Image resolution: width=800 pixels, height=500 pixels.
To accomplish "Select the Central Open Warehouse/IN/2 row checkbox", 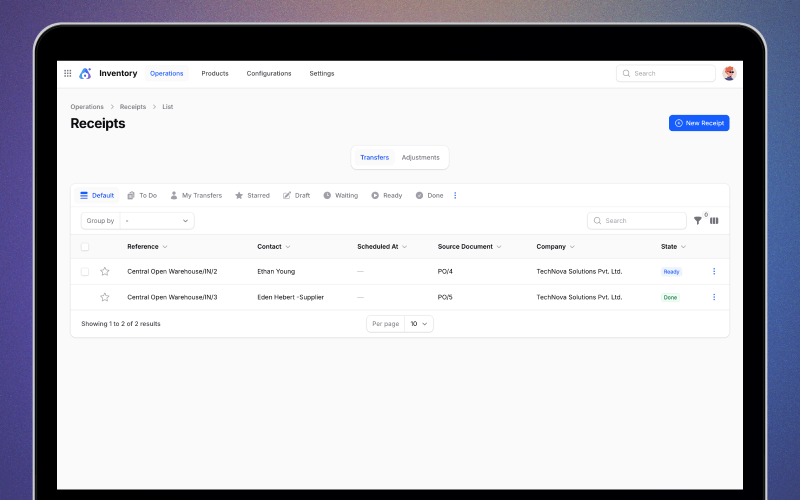I will pos(85,271).
